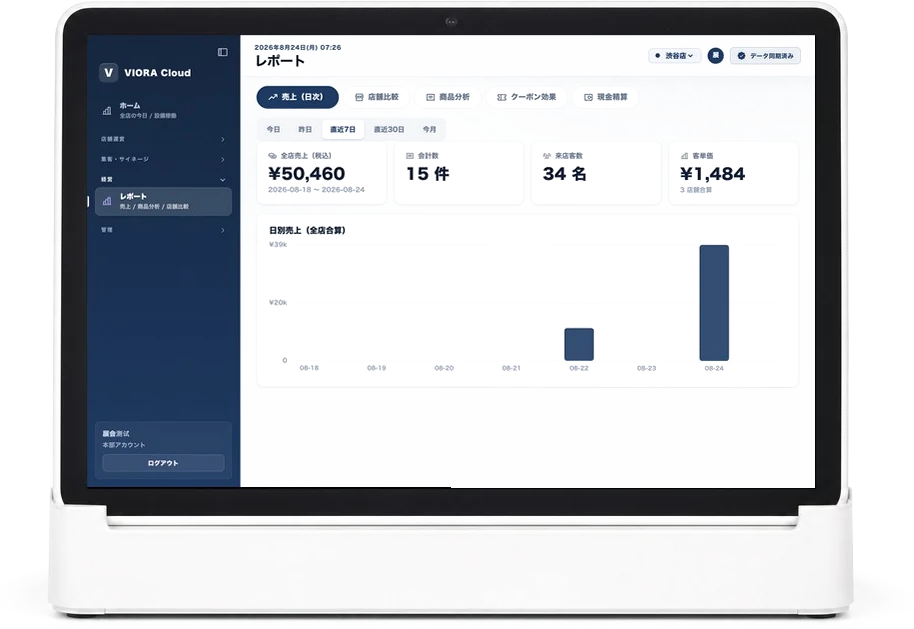
Task: Click the checkmark badge icon beside データ同期済み
Action: [x=741, y=56]
